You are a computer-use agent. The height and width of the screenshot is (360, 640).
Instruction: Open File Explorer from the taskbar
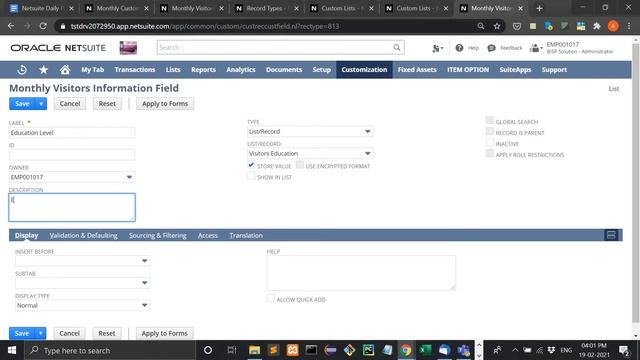coord(254,350)
